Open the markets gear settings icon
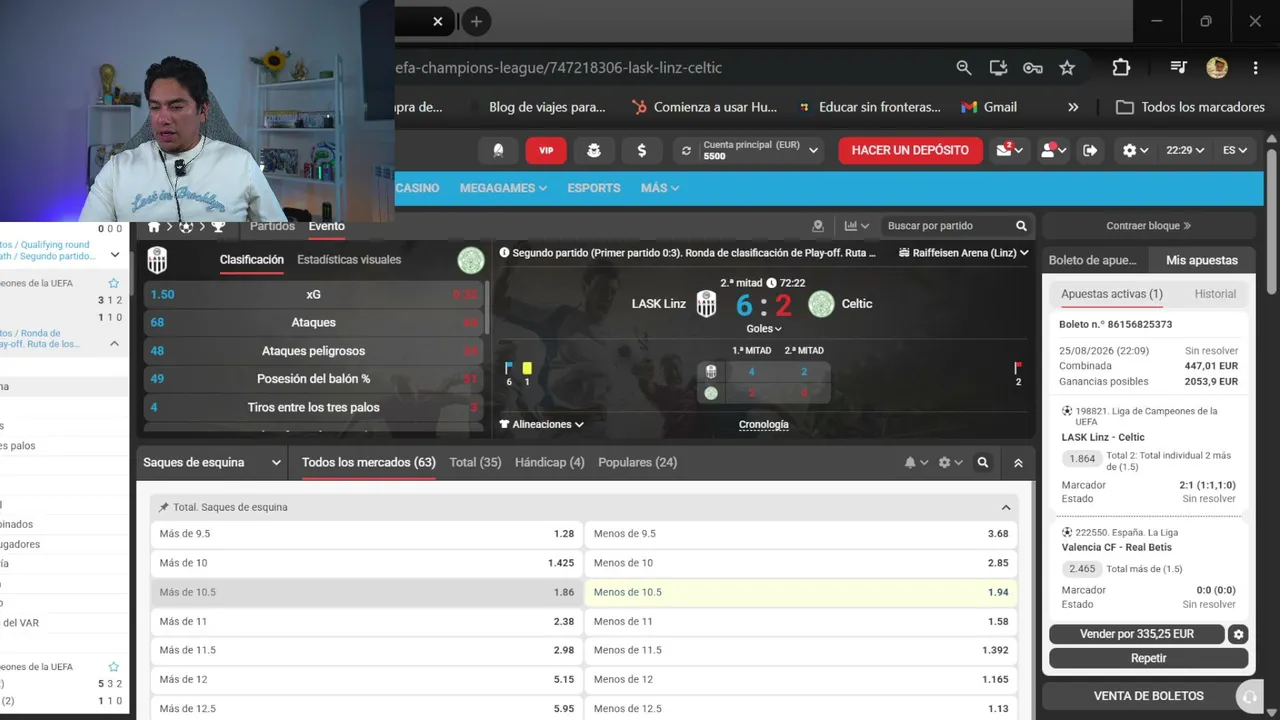 pyautogui.click(x=949, y=463)
